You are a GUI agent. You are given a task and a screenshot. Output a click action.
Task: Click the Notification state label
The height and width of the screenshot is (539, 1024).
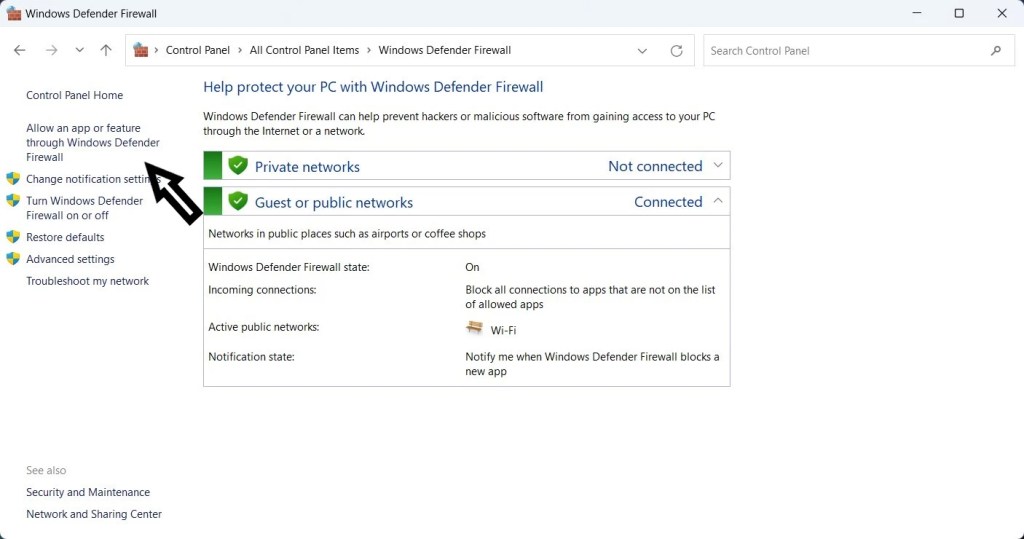pyautogui.click(x=251, y=357)
